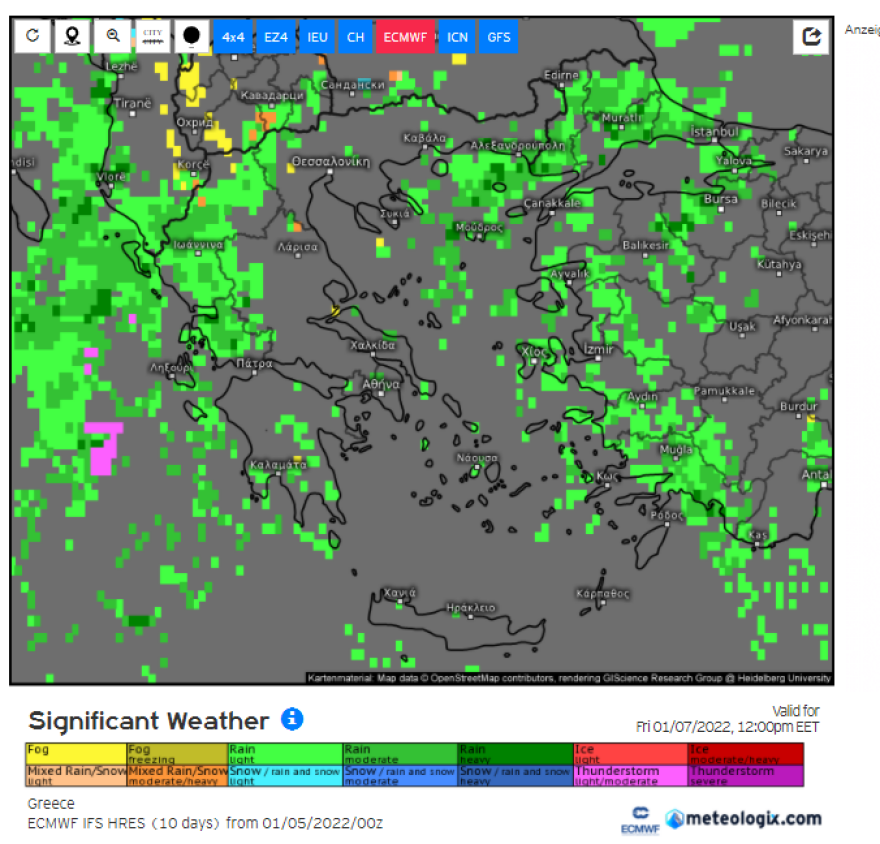Viewport: 880px width, 844px height.
Task: Select the 4x4 model tab
Action: [x=233, y=37]
